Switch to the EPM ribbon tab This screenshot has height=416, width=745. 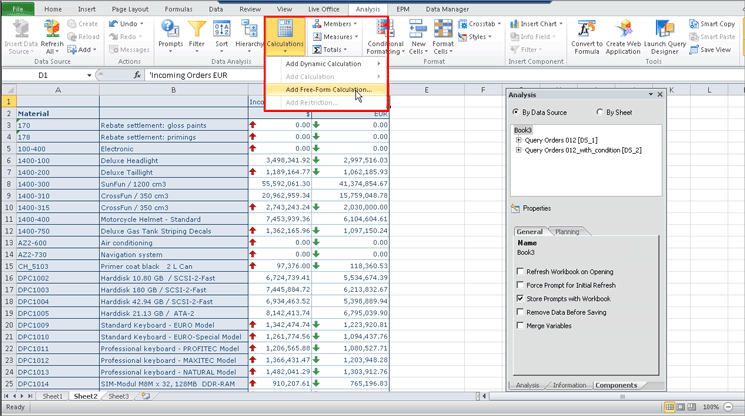[403, 9]
